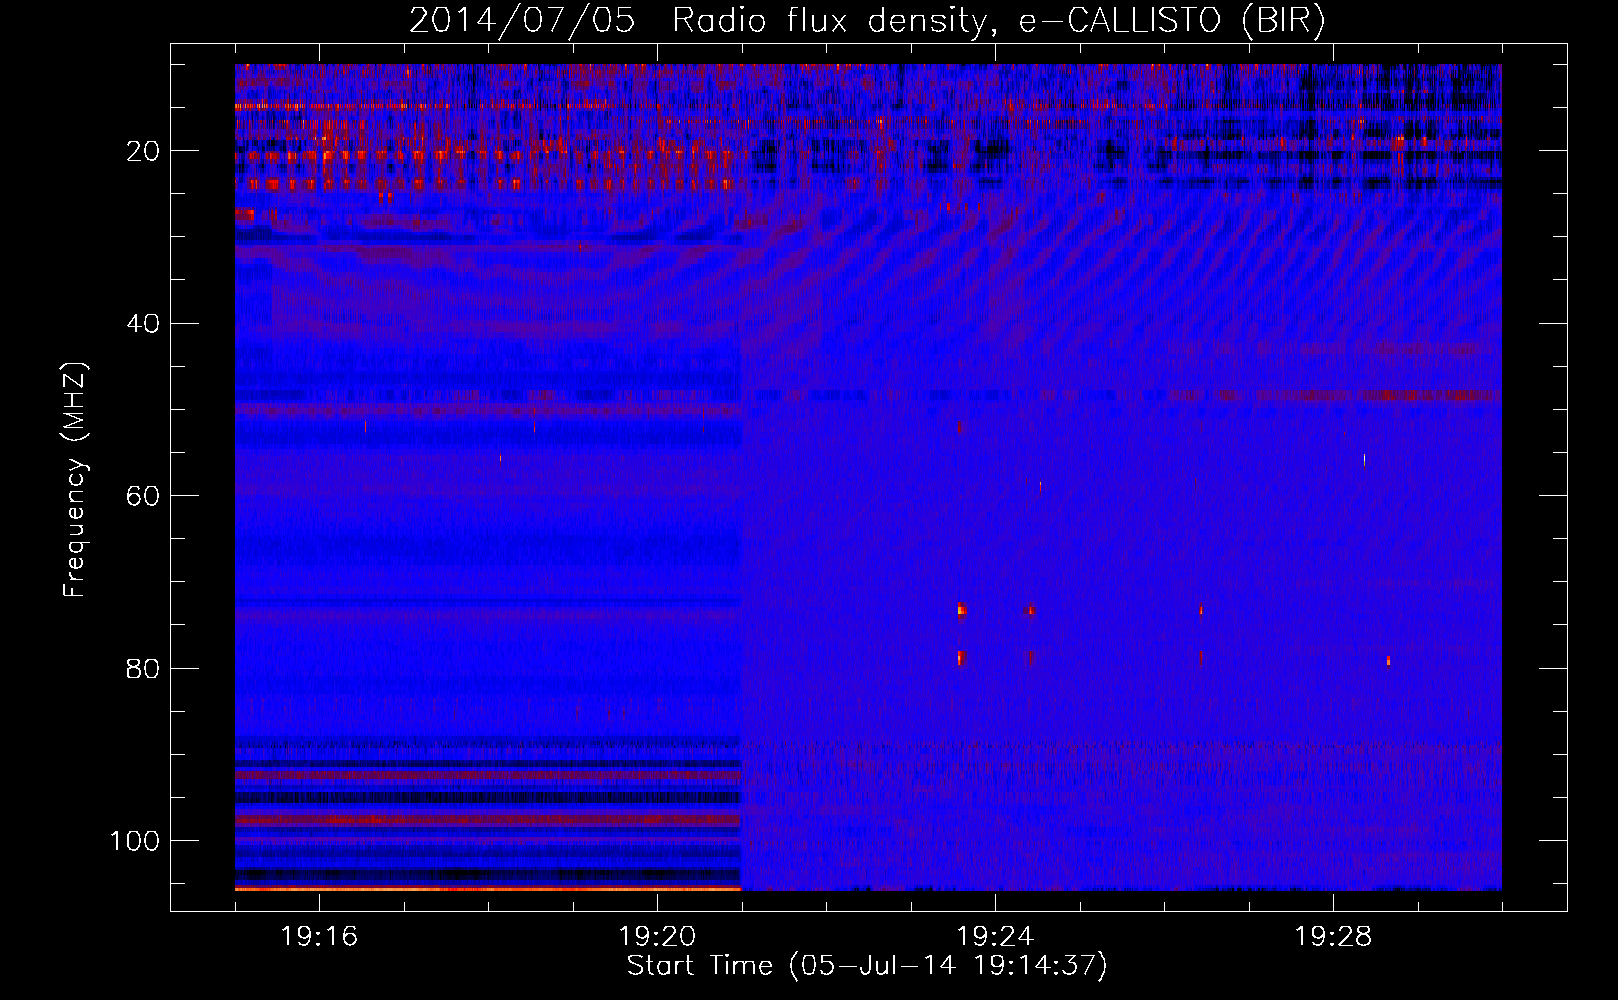Click the 100 MHz frequency tick label
1618x1000 pixels.
pyautogui.click(x=134, y=841)
